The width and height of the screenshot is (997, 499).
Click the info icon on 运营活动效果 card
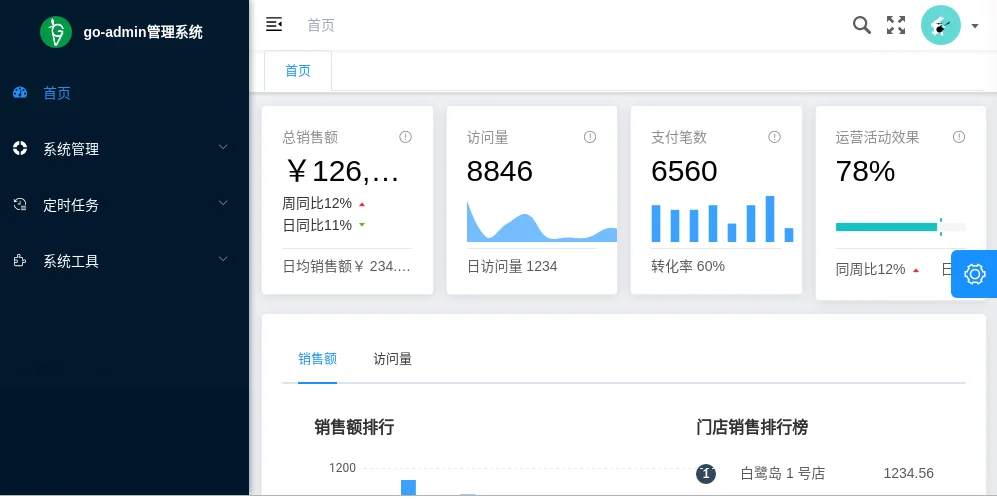(958, 137)
